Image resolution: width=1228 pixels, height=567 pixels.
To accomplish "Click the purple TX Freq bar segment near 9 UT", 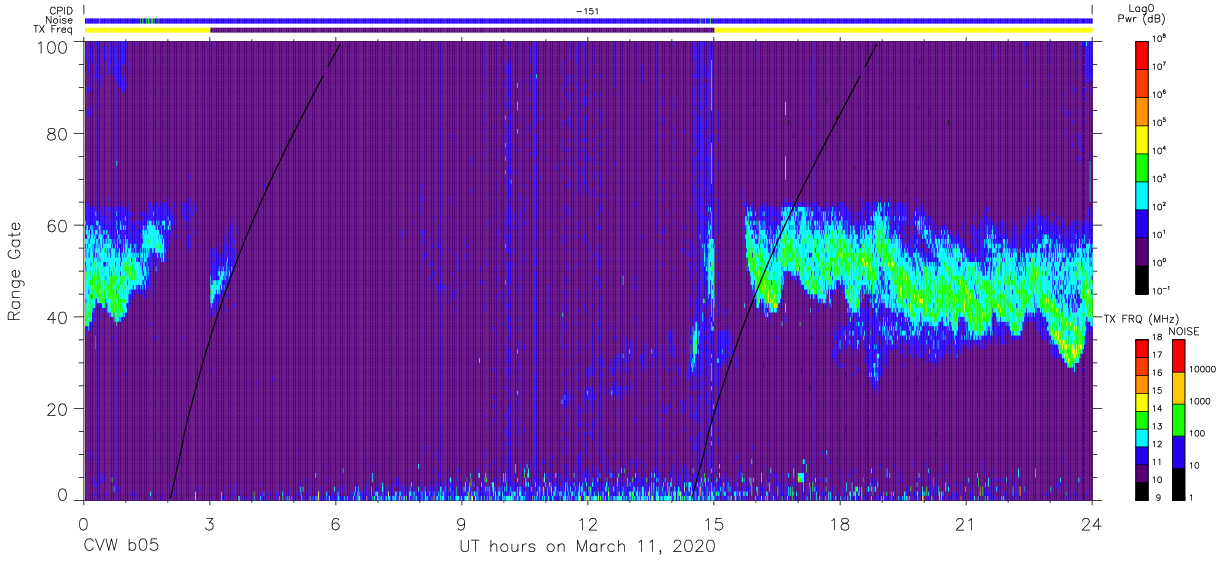I will [x=462, y=30].
